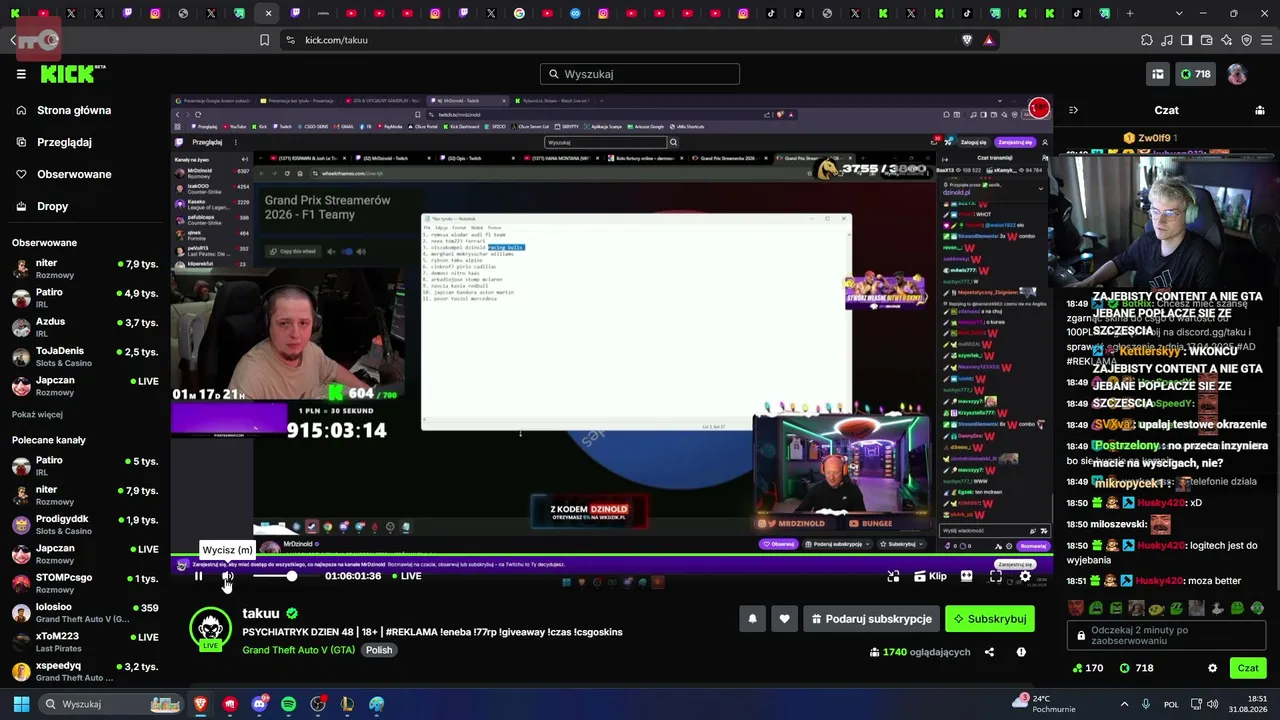Toggle notification bell for takuu

click(x=753, y=619)
